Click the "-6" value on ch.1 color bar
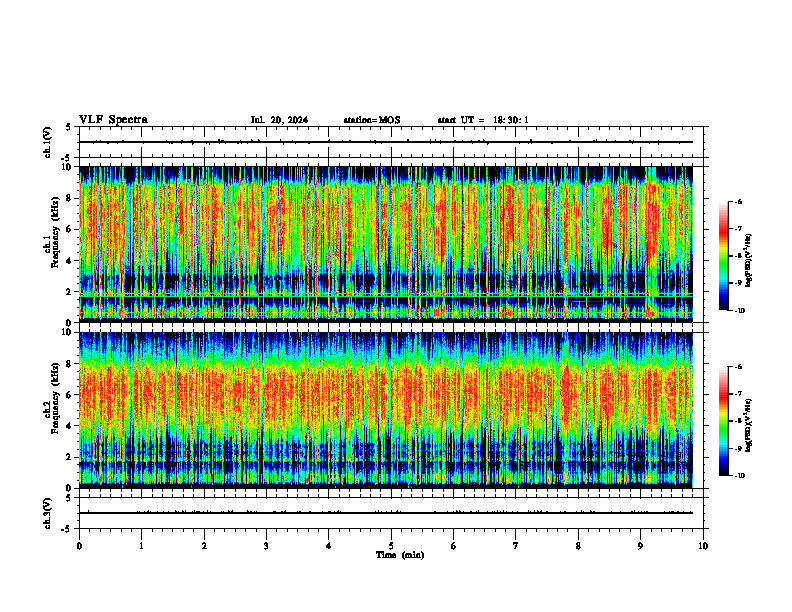This screenshot has width=792, height=612. 739,201
